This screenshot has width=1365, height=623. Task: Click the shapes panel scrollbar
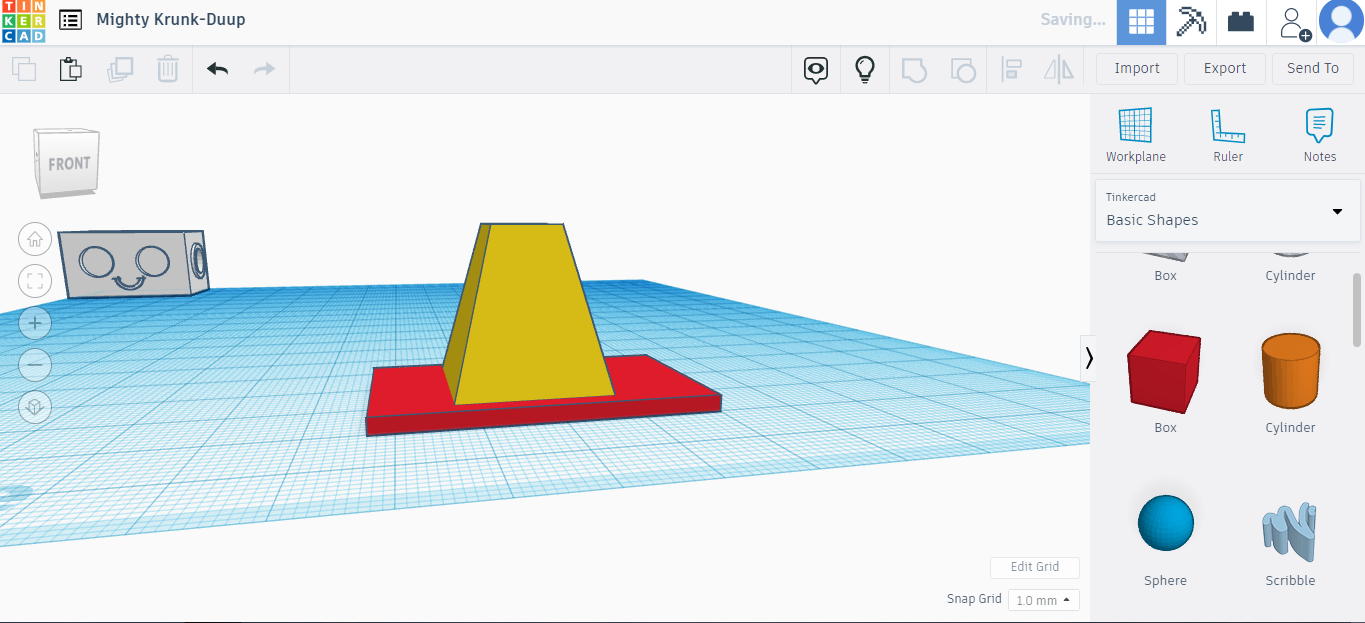point(1357,310)
